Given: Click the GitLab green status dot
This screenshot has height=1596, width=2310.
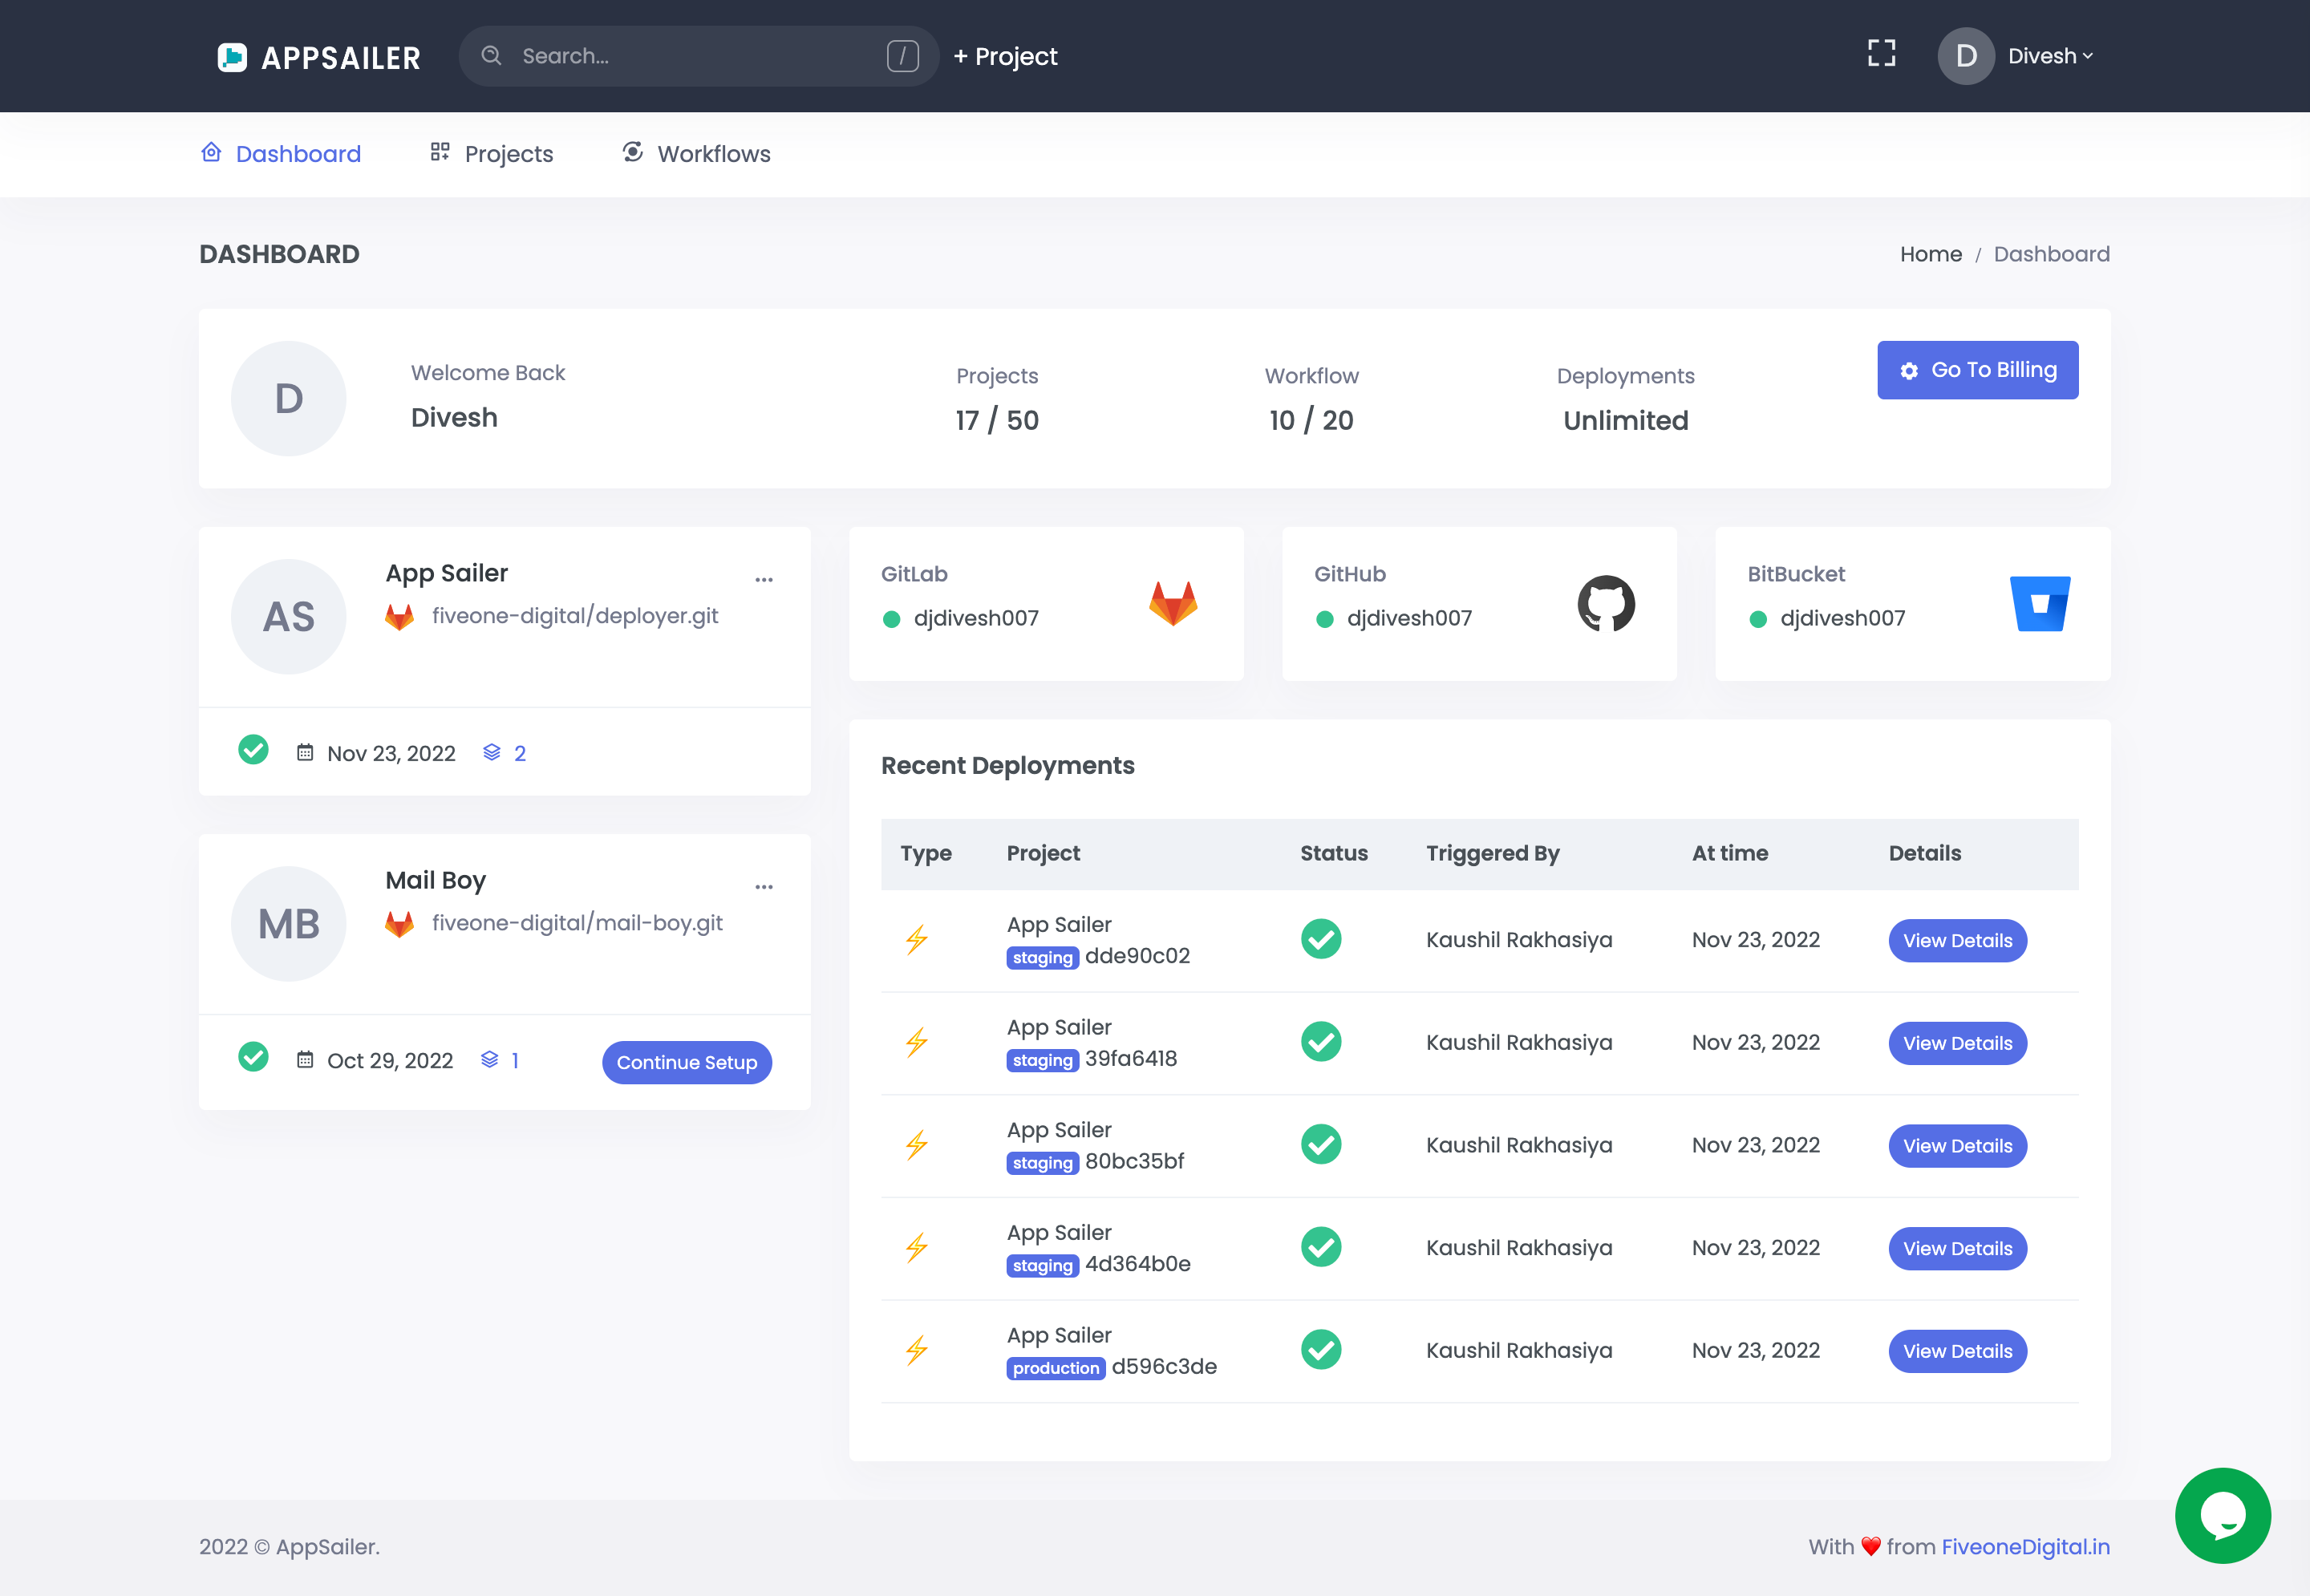Looking at the screenshot, I should pos(891,619).
